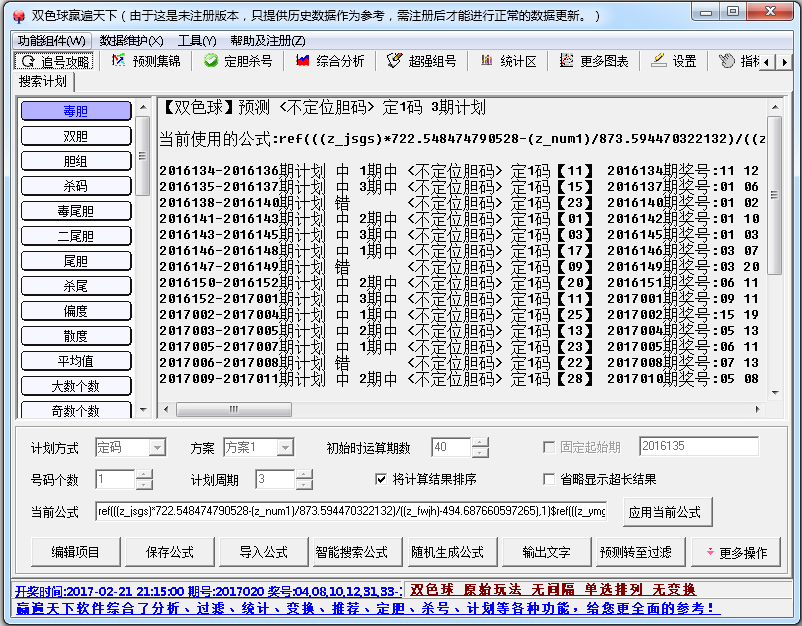Screen dimensions: 802x626
Task: Select the 胆组 category button
Action: click(76, 161)
